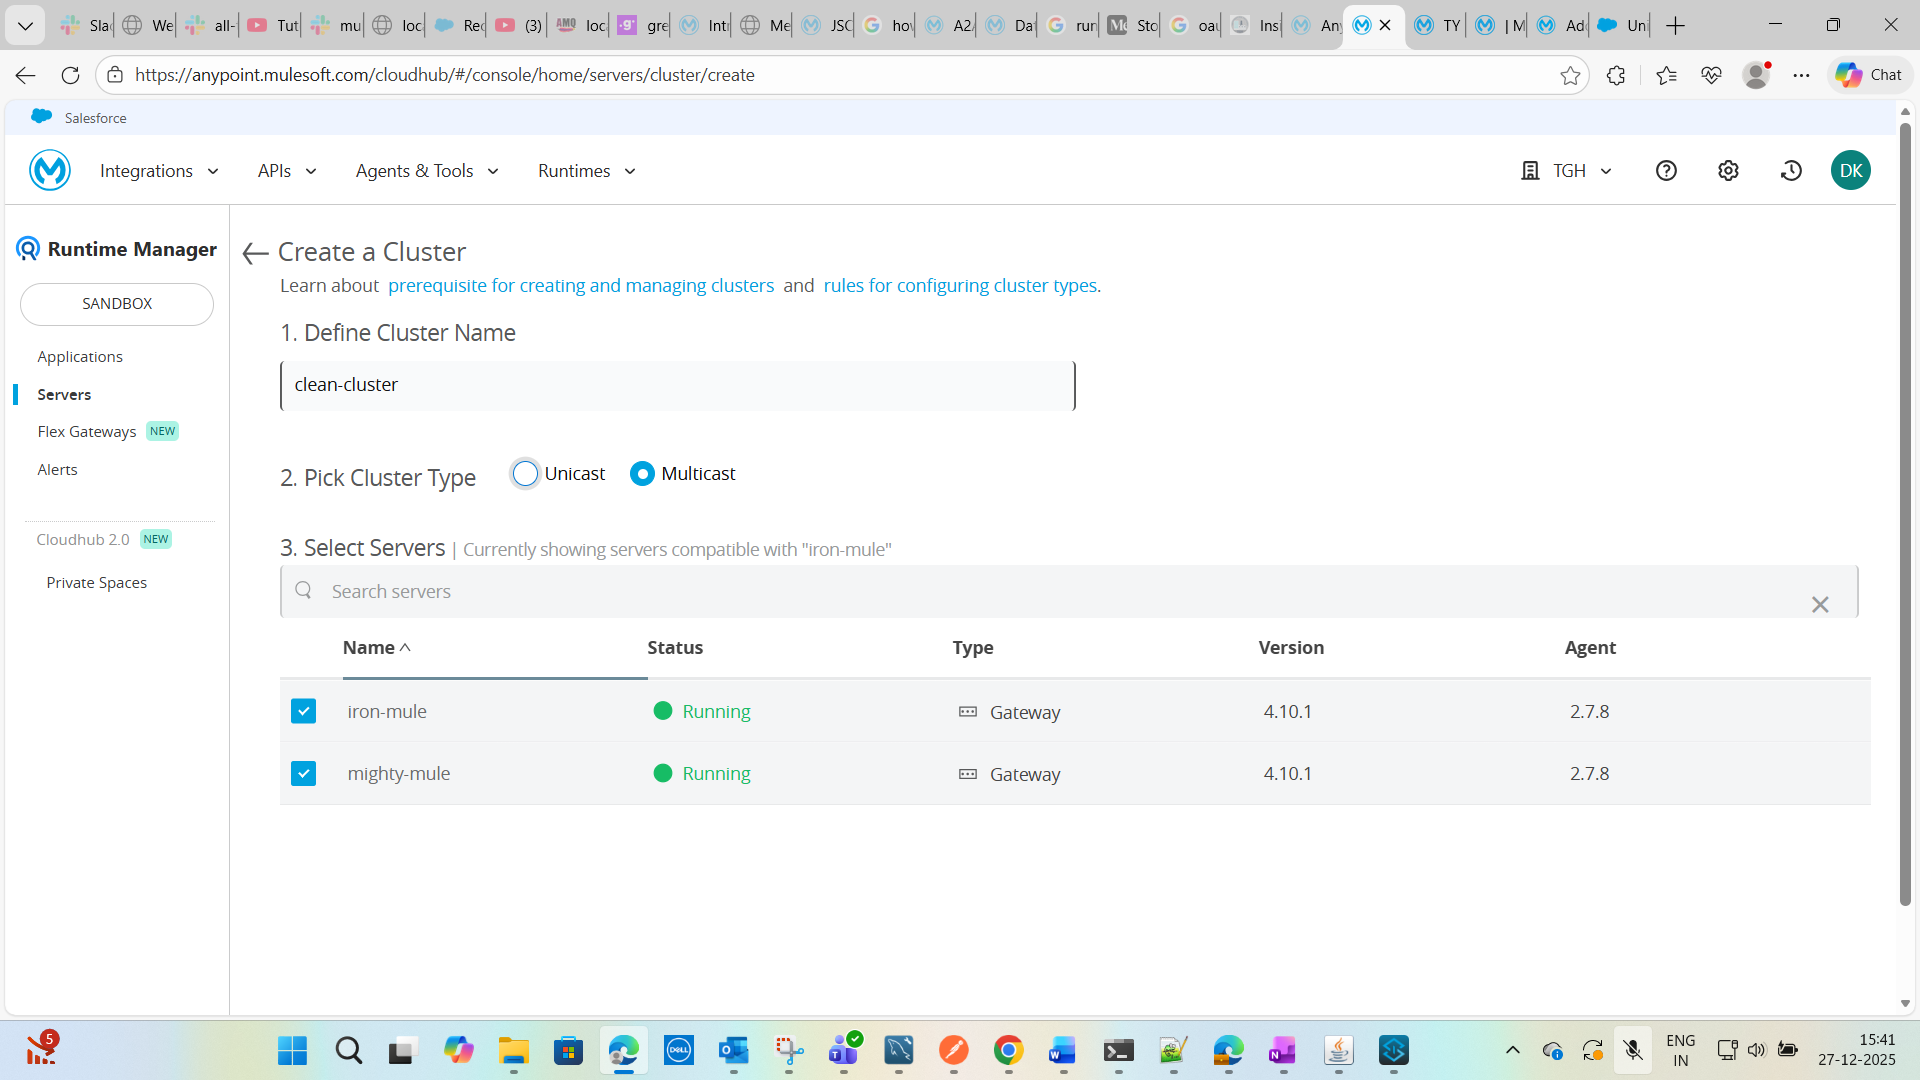
Task: Click the MuleSoft Anypoint logo icon
Action: [50, 171]
